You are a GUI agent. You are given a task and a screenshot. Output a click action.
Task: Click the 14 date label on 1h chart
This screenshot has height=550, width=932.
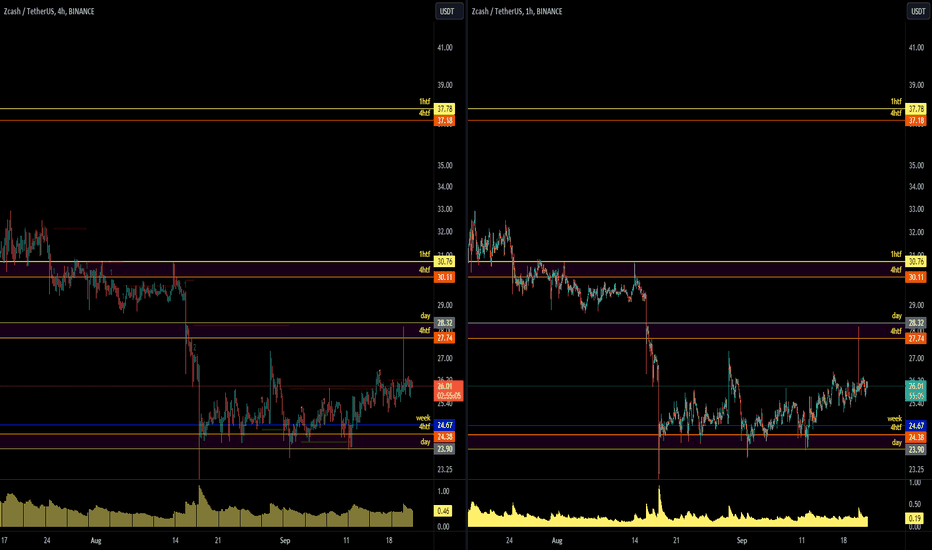coord(635,540)
